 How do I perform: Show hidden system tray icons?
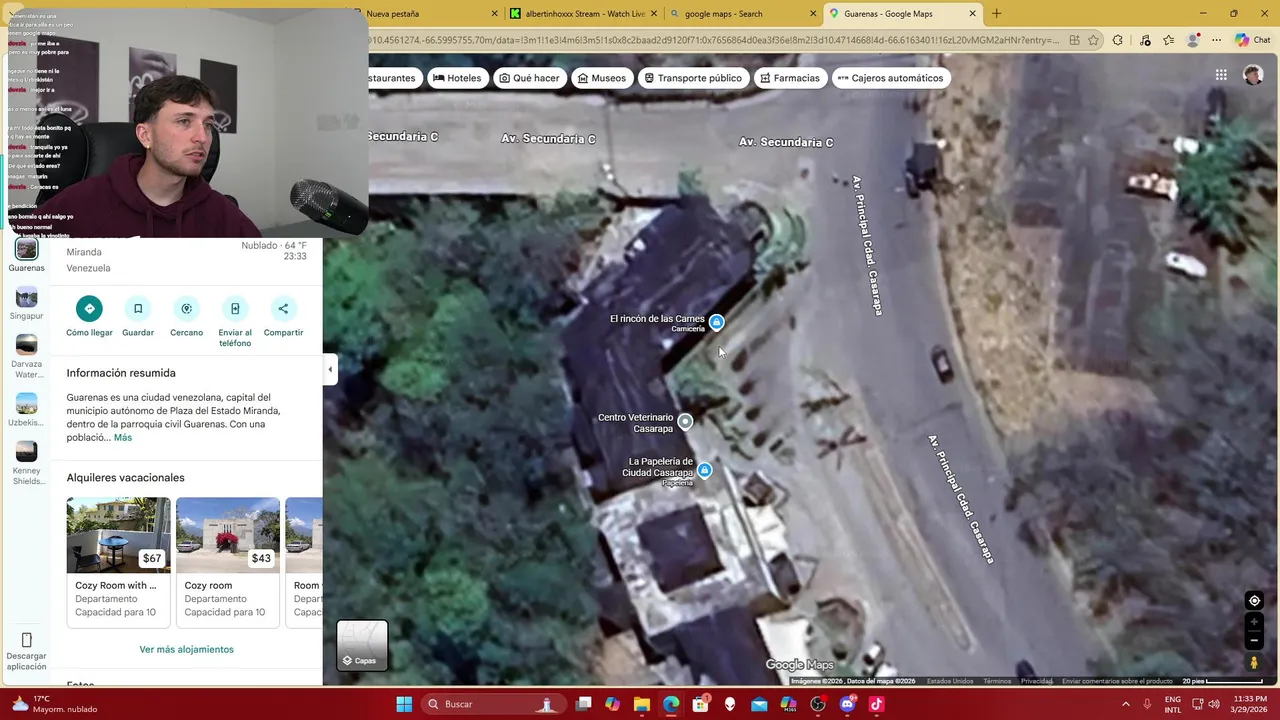tap(1125, 704)
